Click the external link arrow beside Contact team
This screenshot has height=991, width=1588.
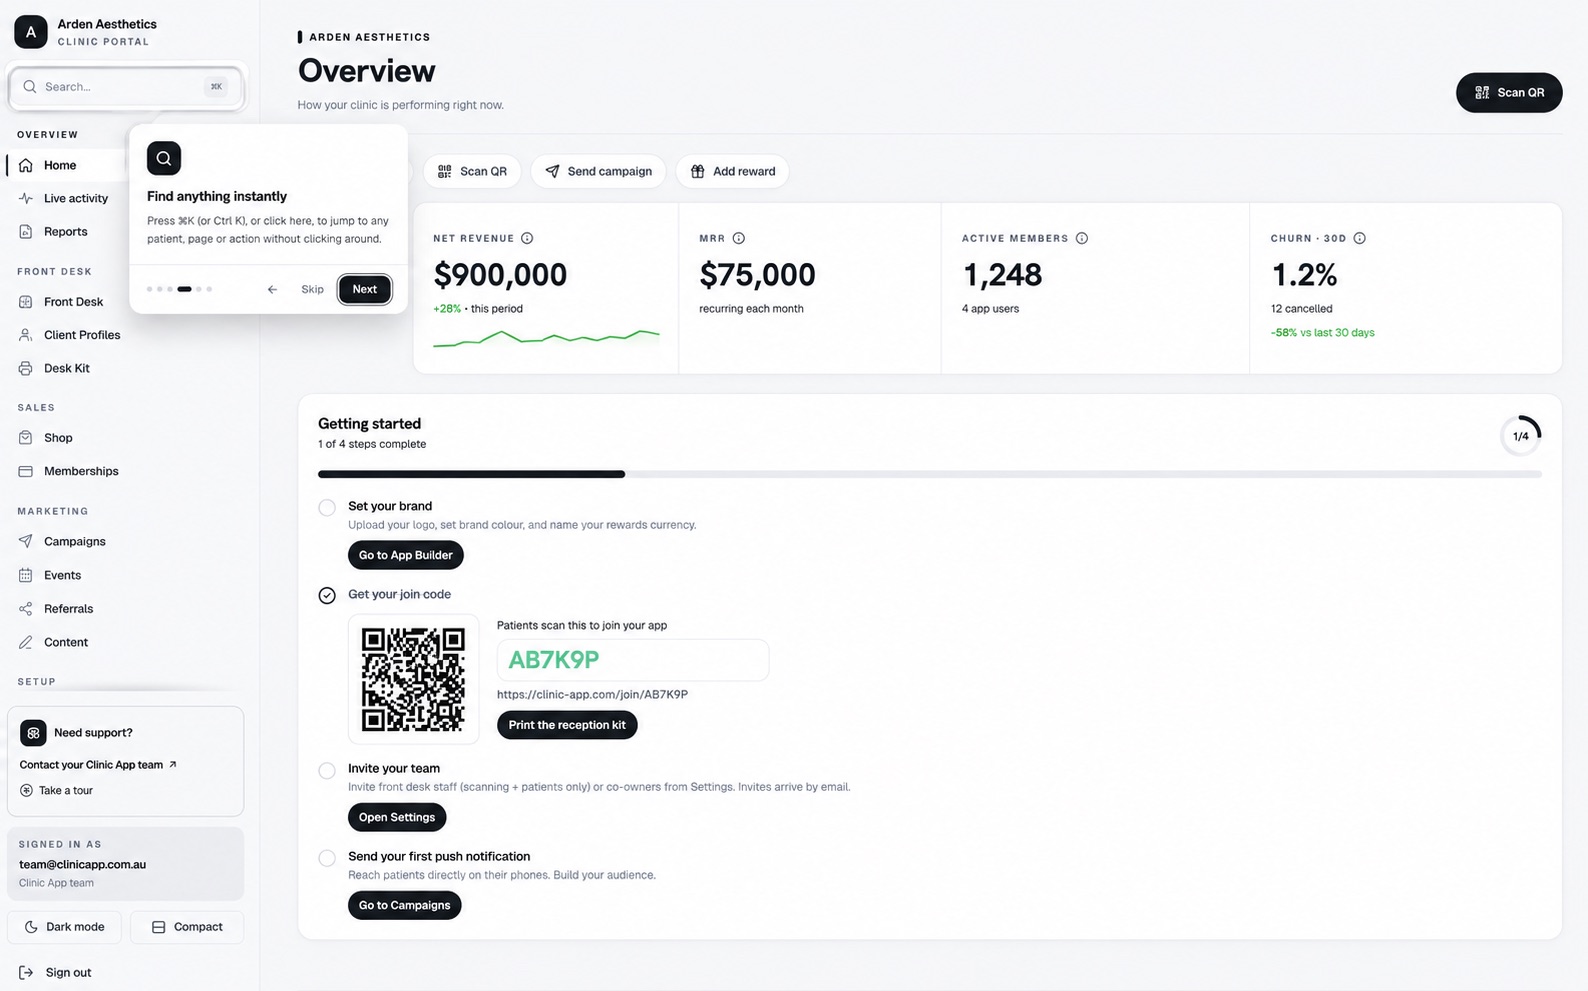point(173,764)
